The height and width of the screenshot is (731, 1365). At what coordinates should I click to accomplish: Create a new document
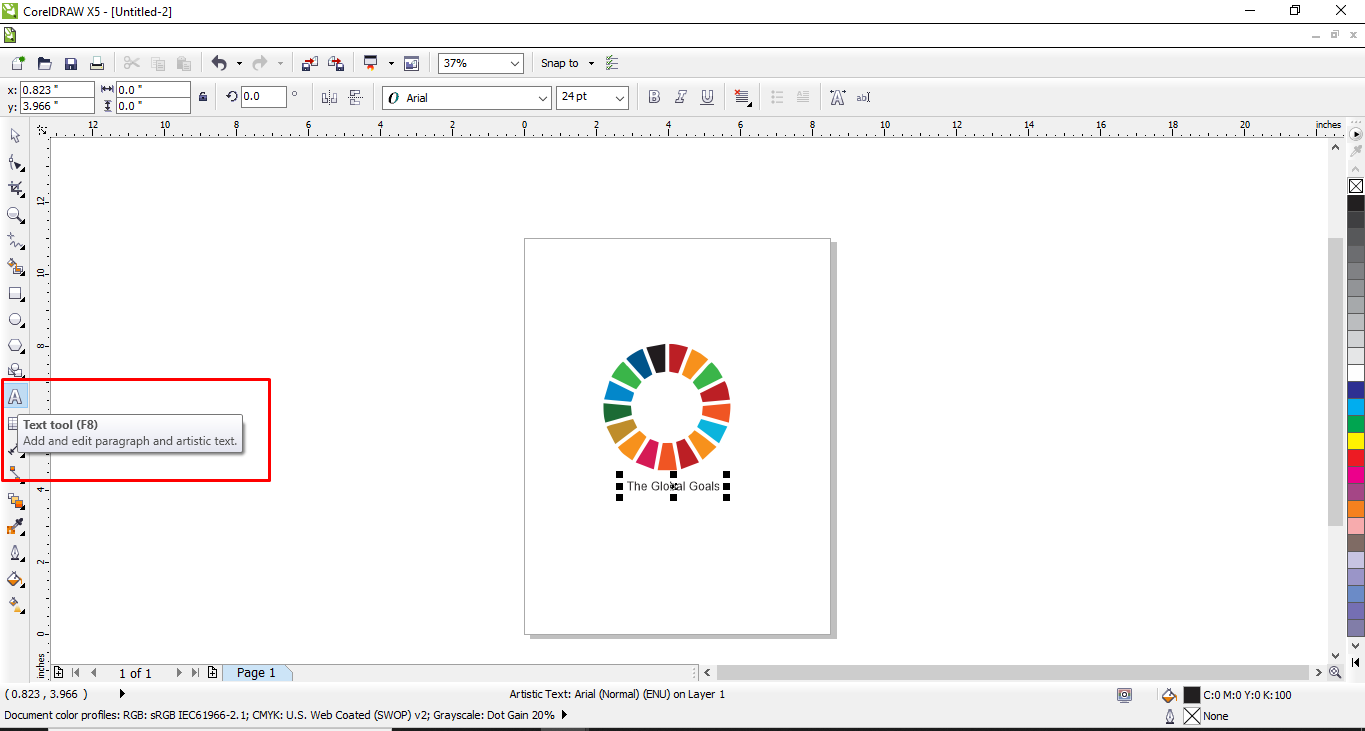point(18,63)
